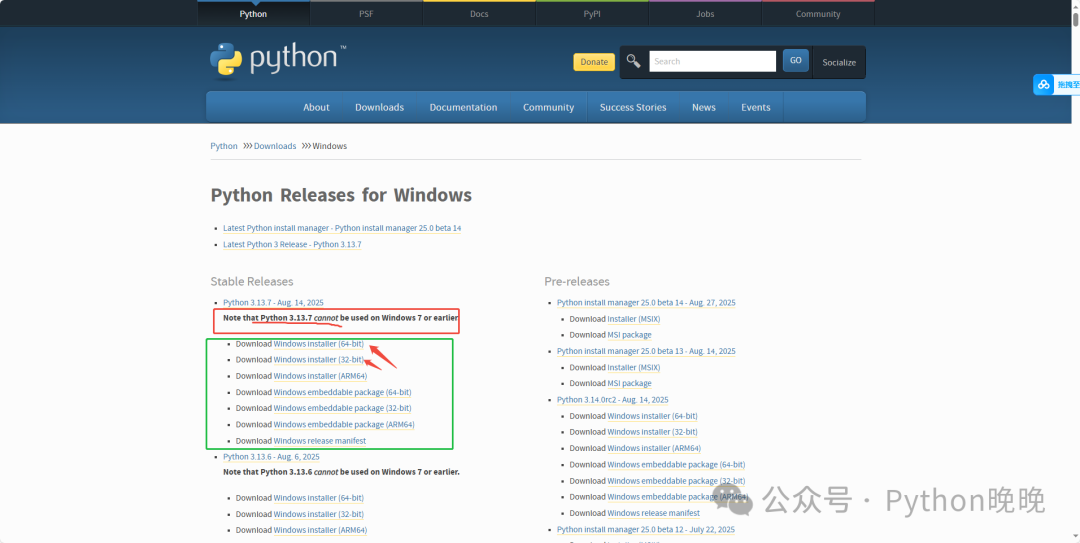The image size is (1080, 543).
Task: Click the Pre-releases heading
Action: pyautogui.click(x=577, y=281)
